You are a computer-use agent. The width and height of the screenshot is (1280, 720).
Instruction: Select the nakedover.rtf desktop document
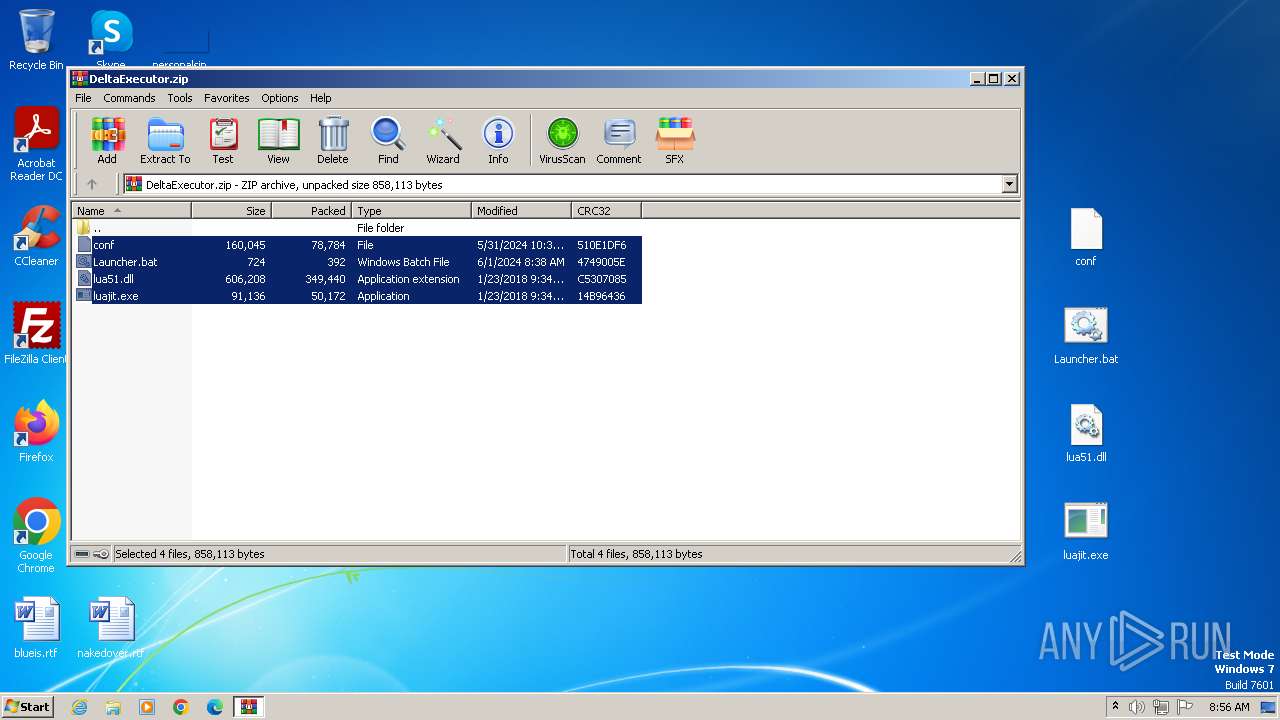[110, 628]
